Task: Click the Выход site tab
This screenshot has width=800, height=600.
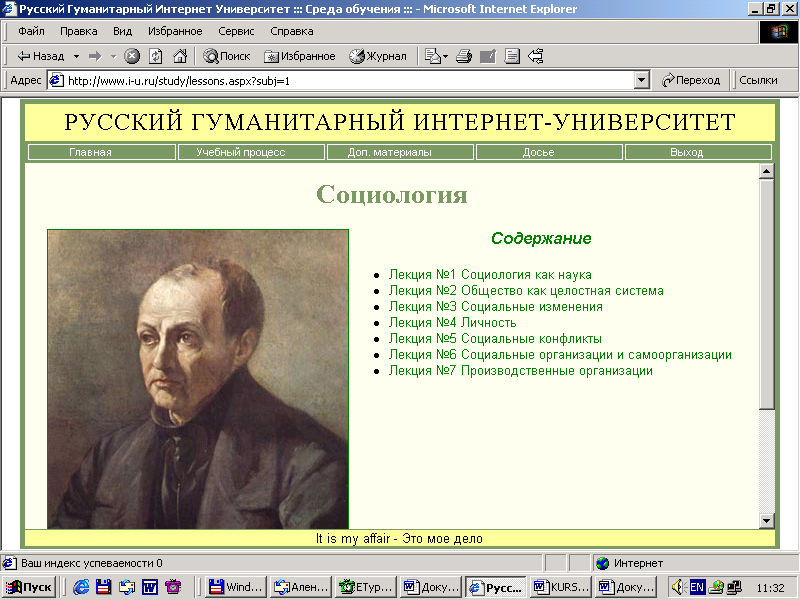Action: click(x=698, y=152)
